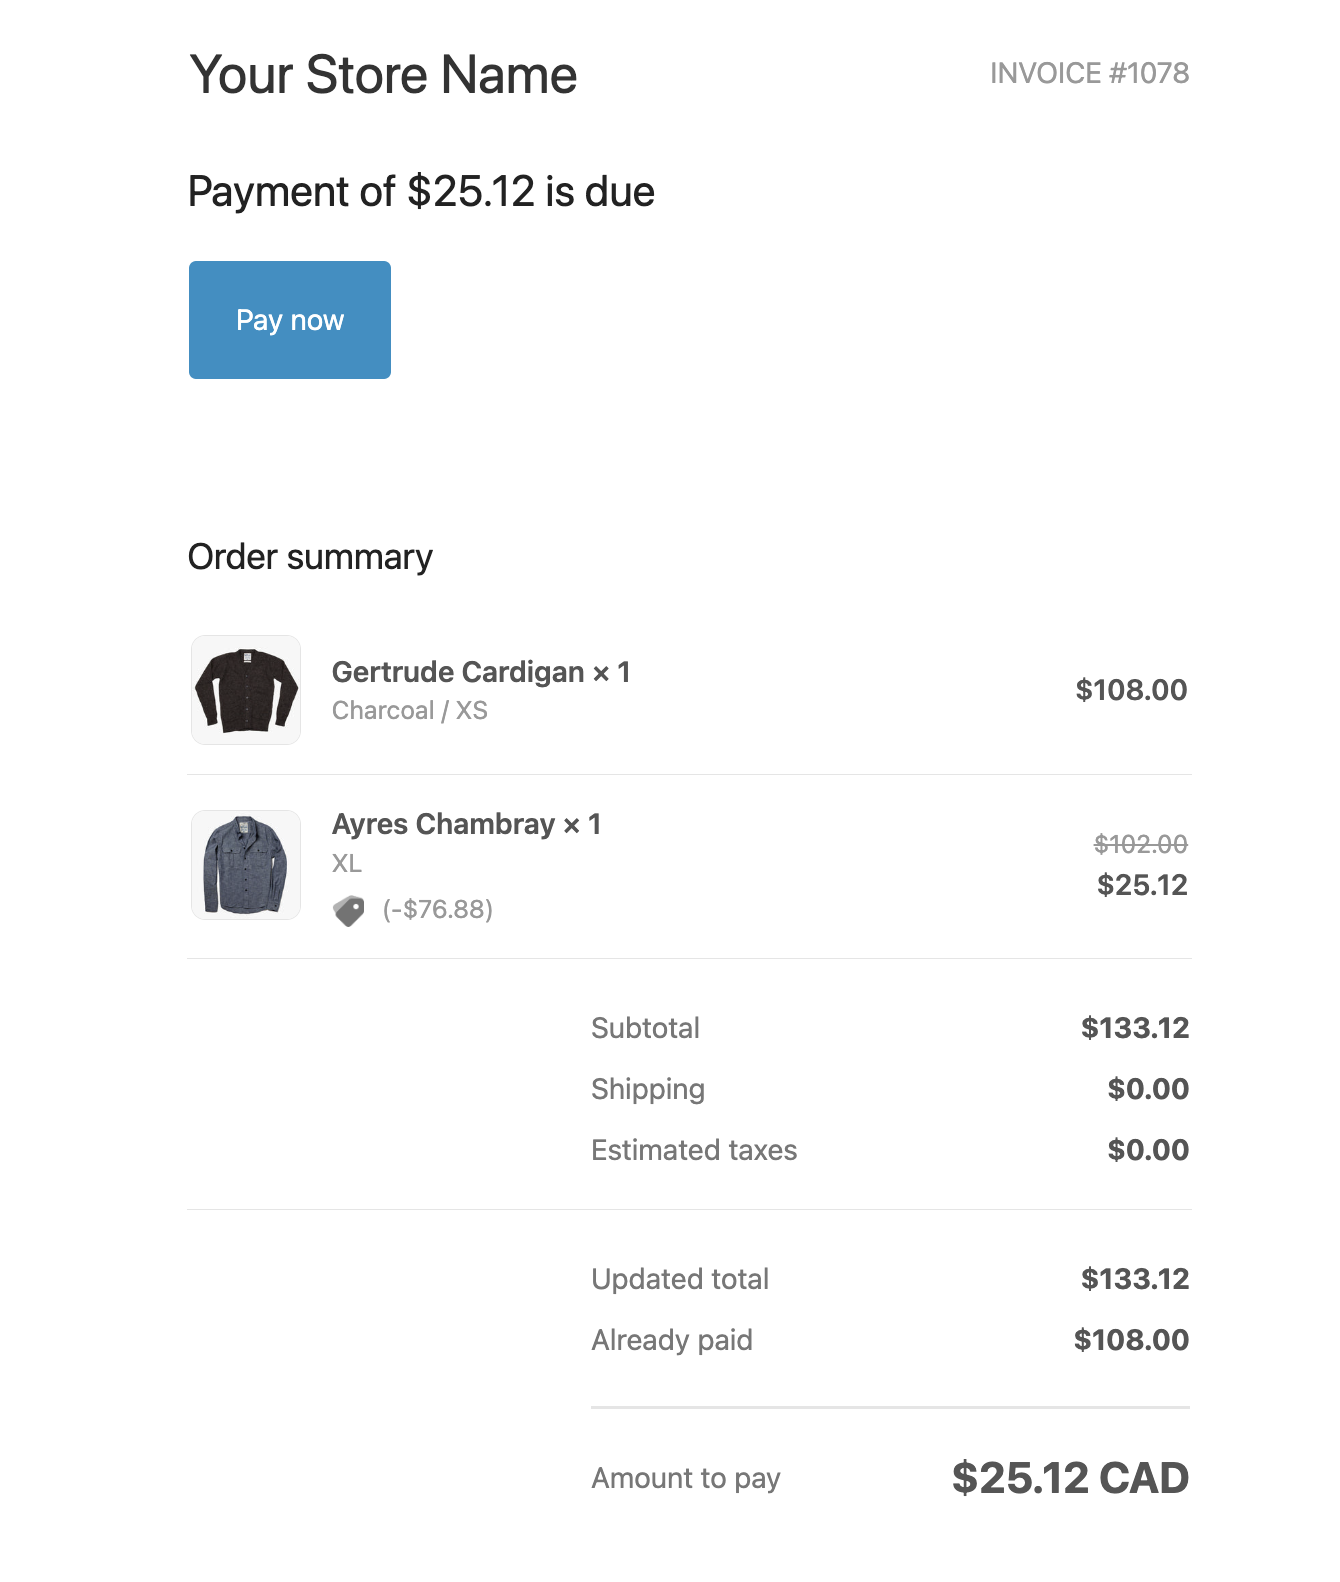Click the struck-through $102.00 price
This screenshot has width=1340, height=1582.
point(1141,844)
